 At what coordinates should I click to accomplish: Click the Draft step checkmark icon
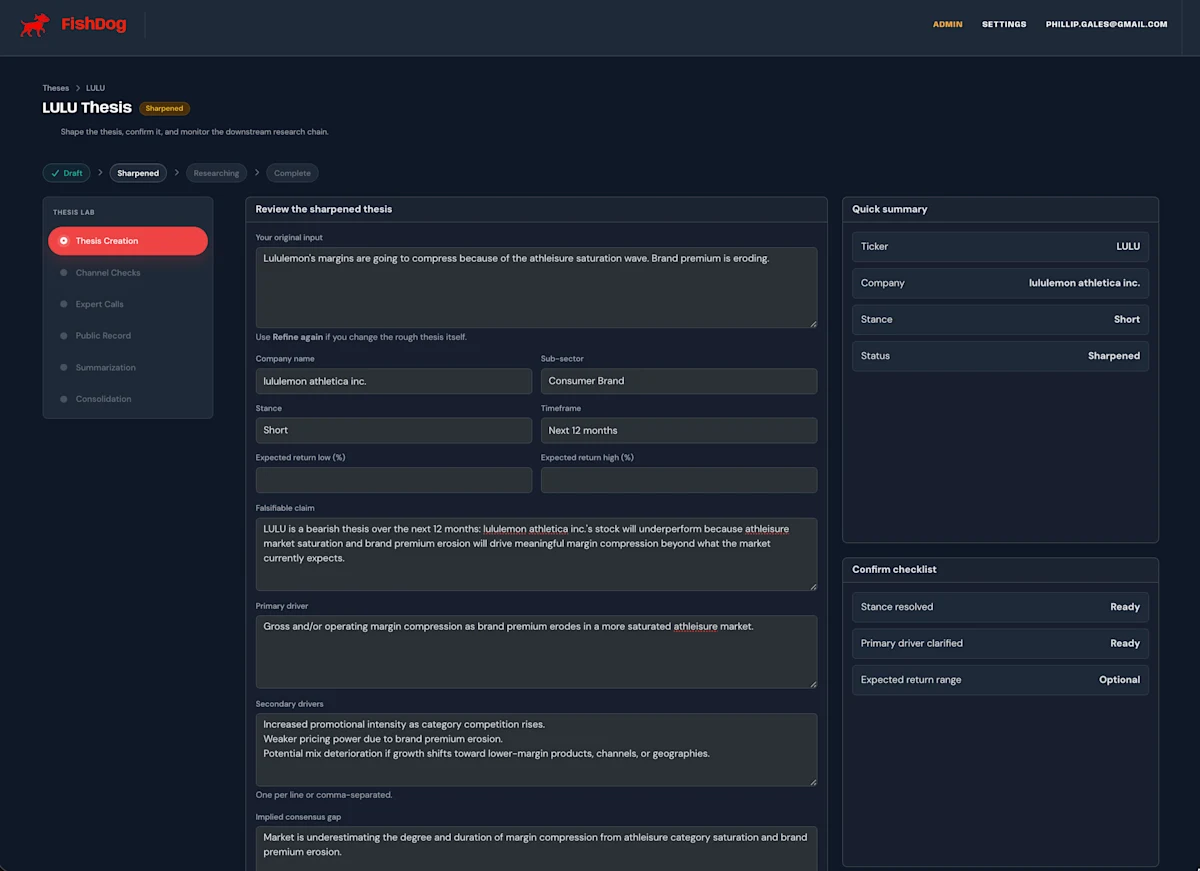pos(55,173)
